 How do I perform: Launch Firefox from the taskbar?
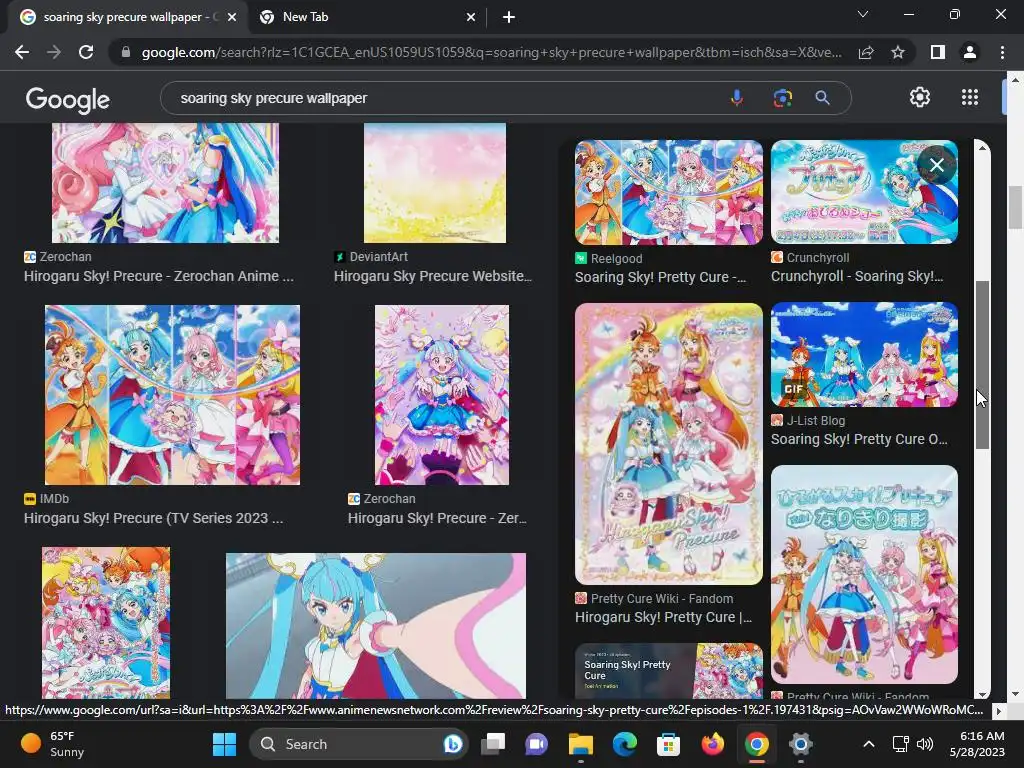click(x=712, y=744)
